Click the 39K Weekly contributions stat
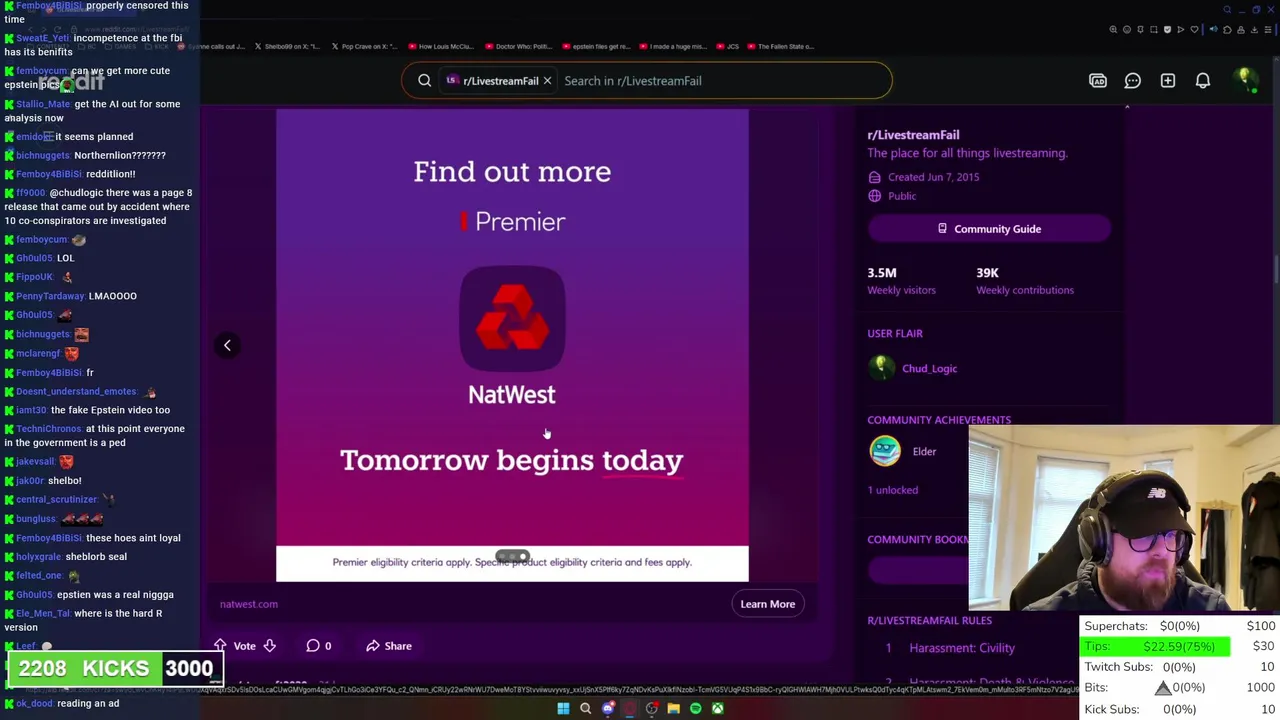 [x=1025, y=281]
